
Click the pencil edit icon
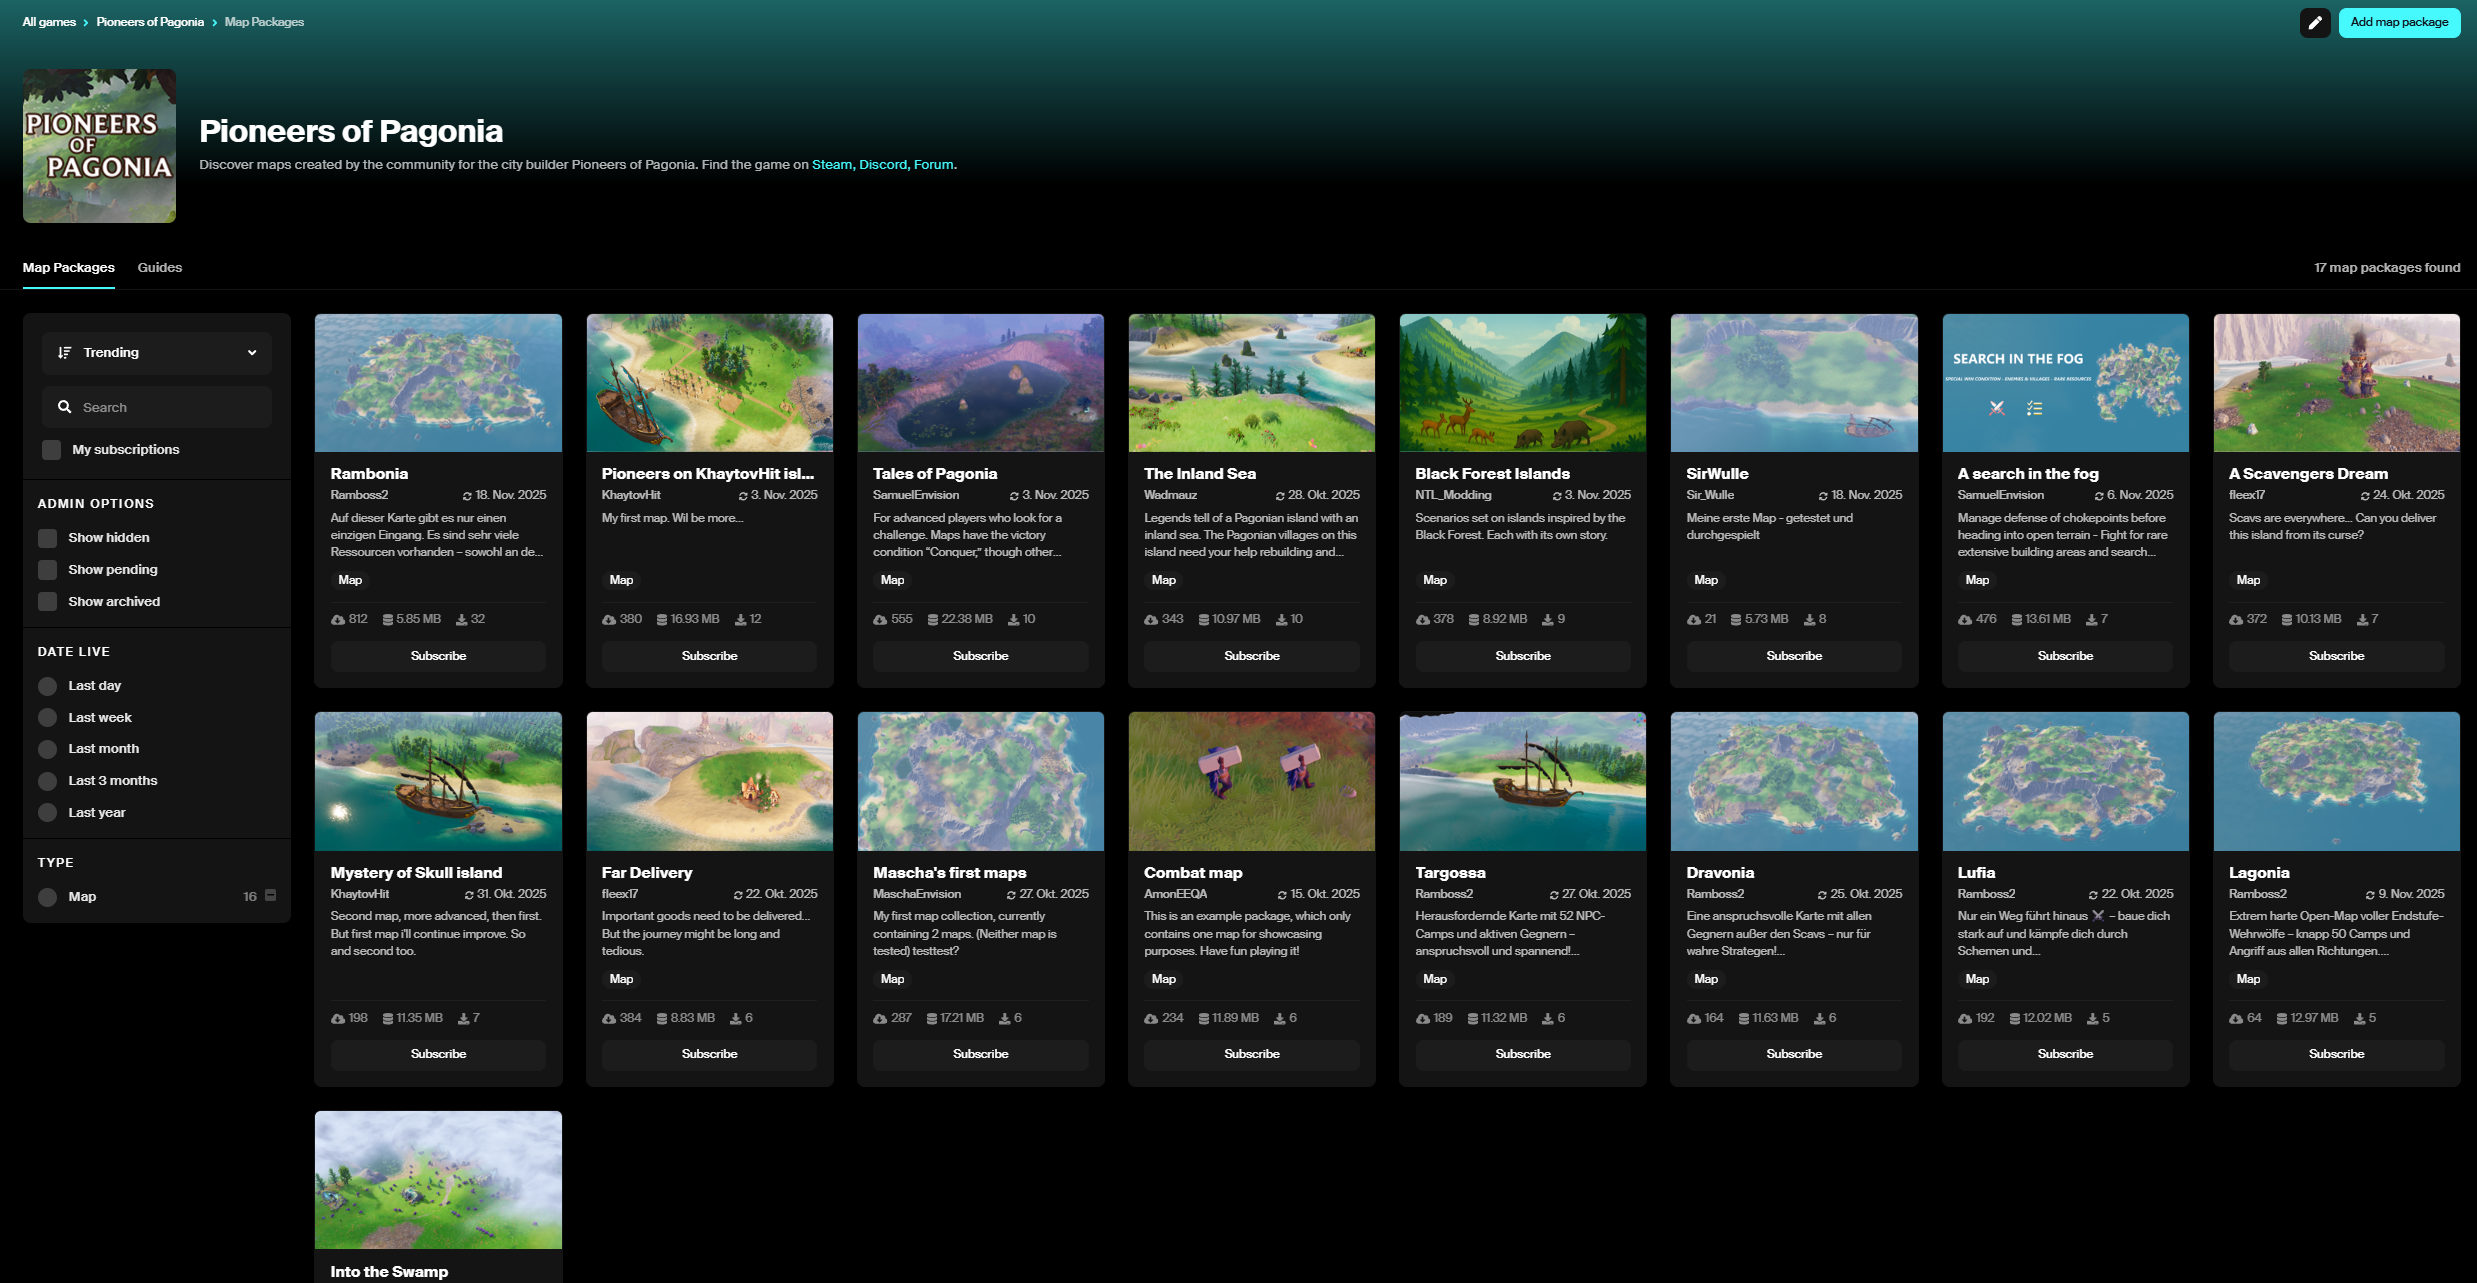tap(2314, 22)
